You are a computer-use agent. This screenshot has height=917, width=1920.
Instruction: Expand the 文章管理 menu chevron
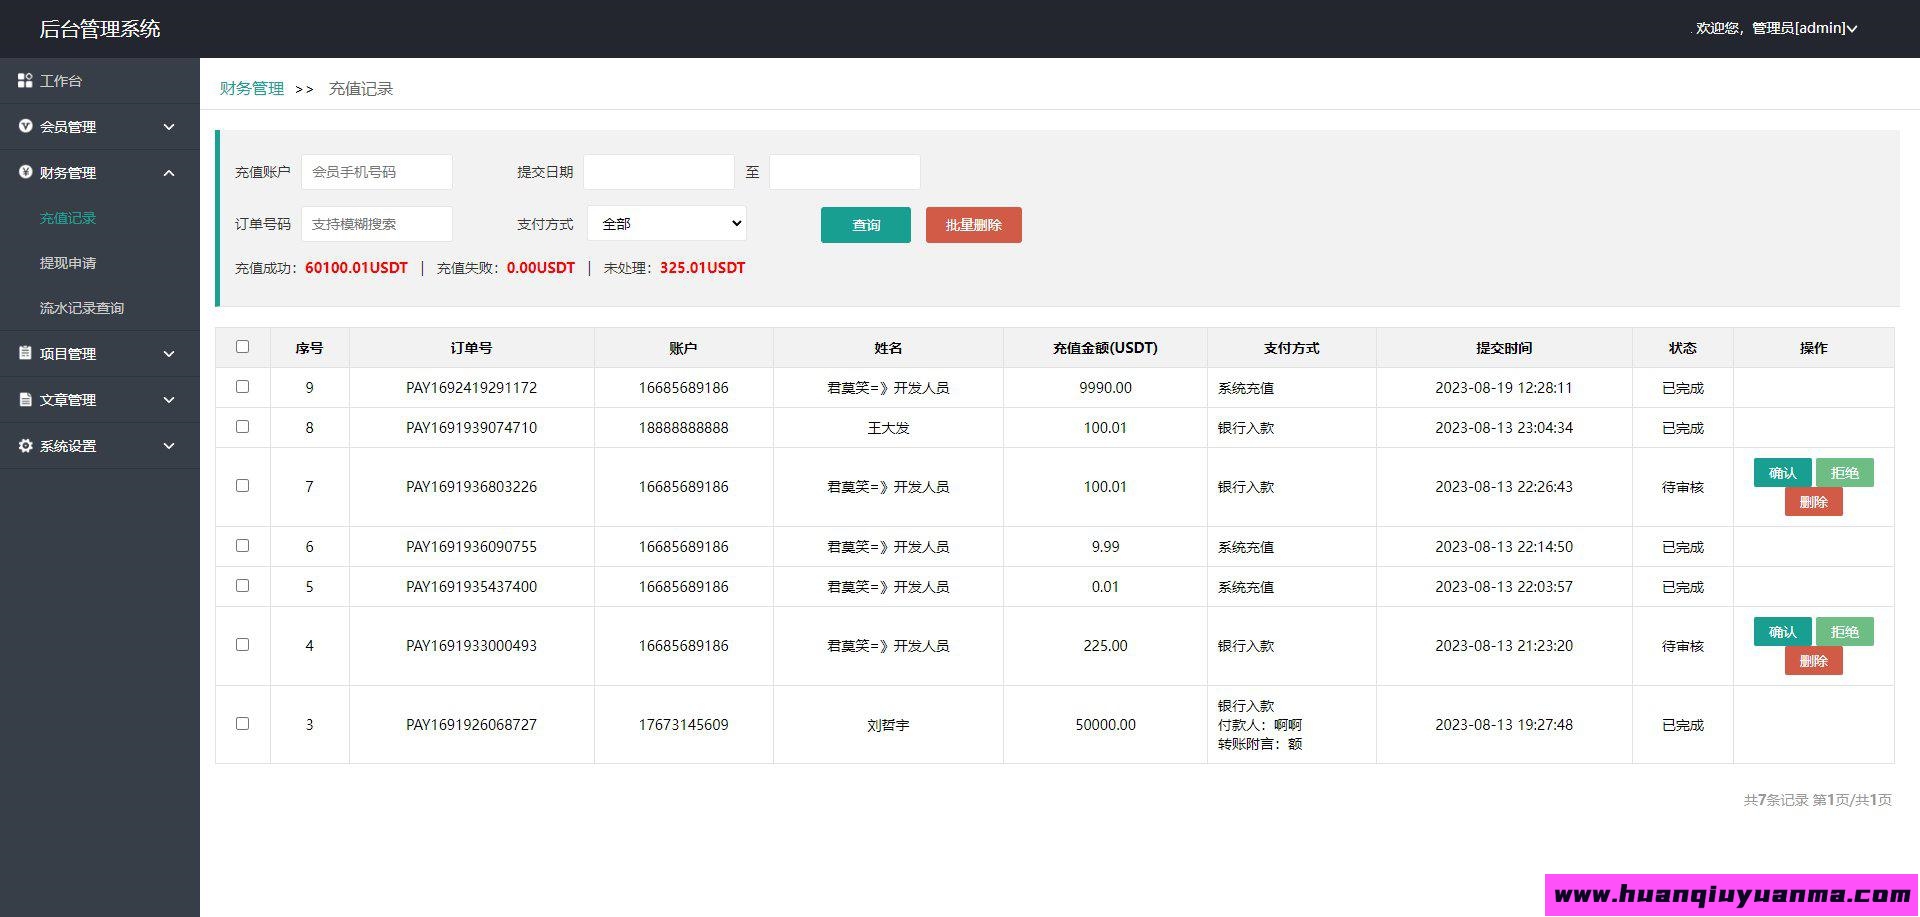(169, 400)
